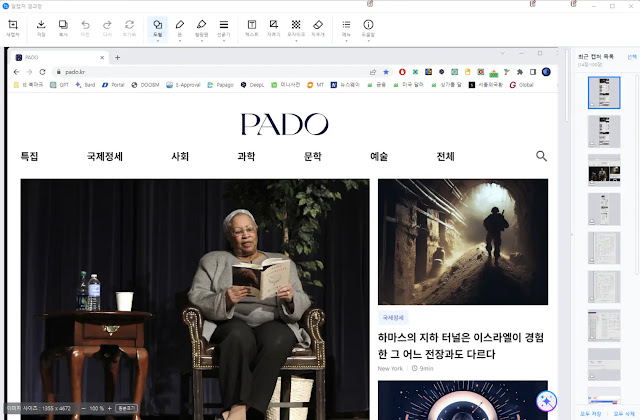Select the eraser tool (지우개)
640x420 pixels.
318,29
